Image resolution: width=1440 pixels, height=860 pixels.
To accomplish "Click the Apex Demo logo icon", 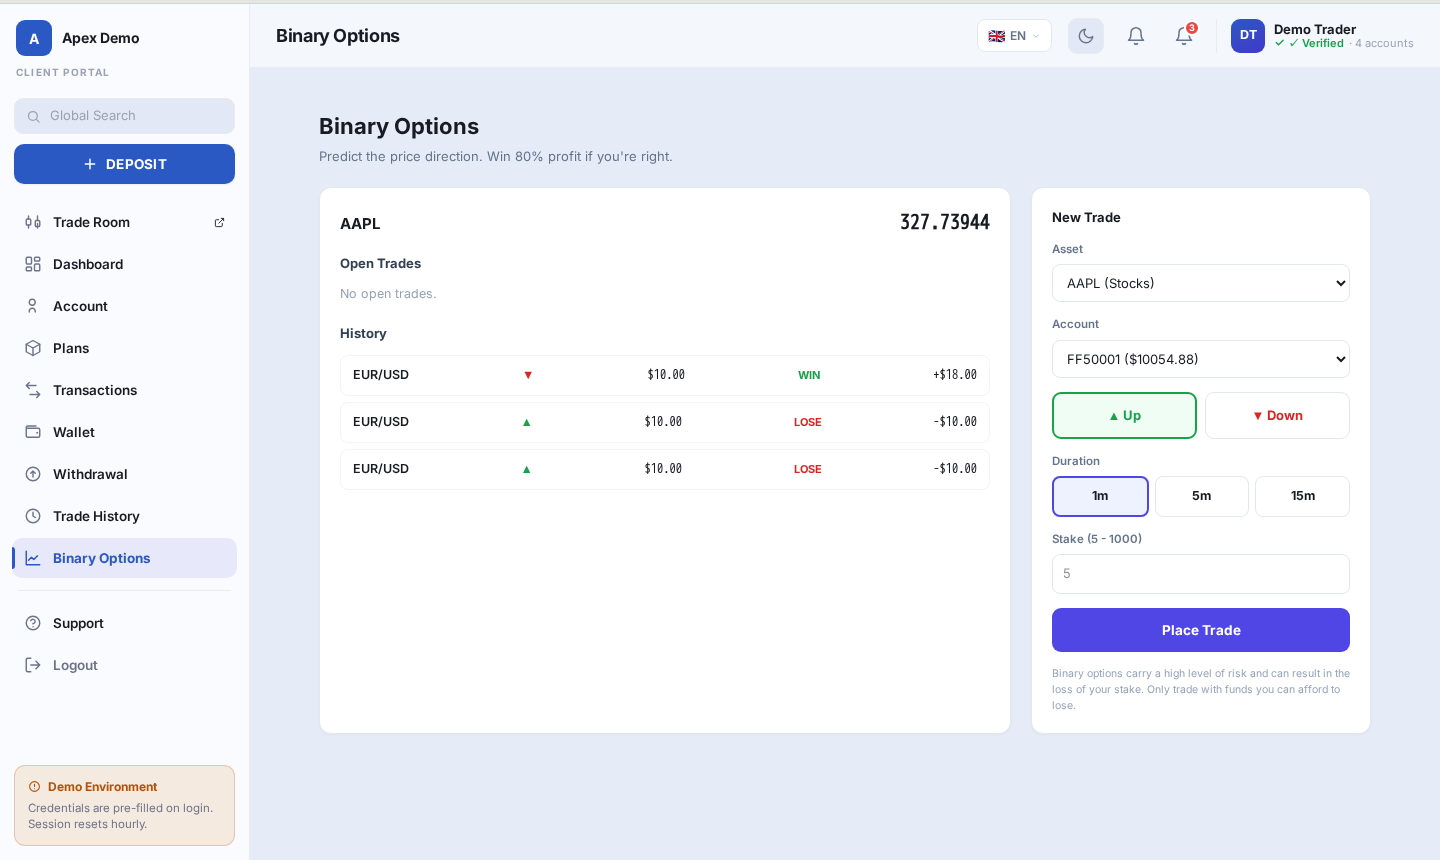I will click(34, 38).
